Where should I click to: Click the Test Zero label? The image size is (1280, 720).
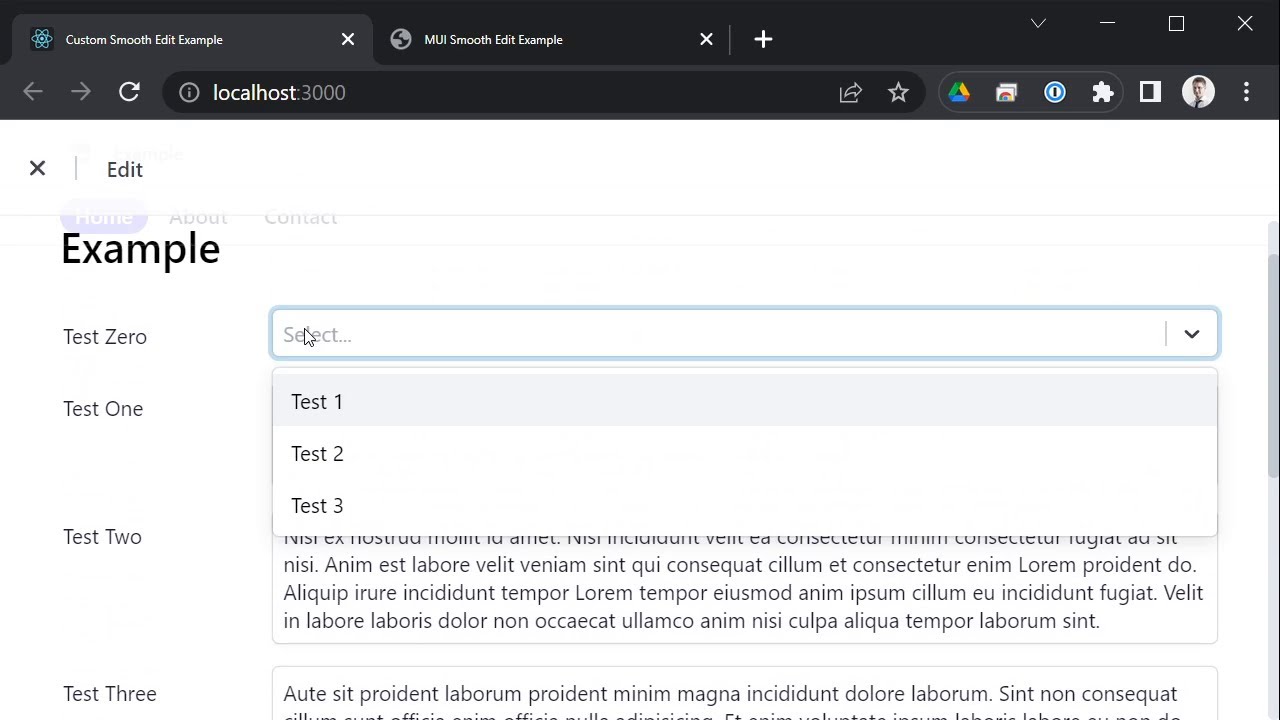point(105,336)
